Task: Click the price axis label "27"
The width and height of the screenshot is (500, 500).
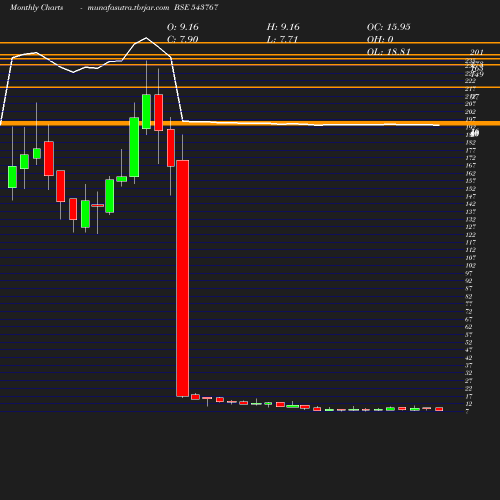Action: click(469, 381)
